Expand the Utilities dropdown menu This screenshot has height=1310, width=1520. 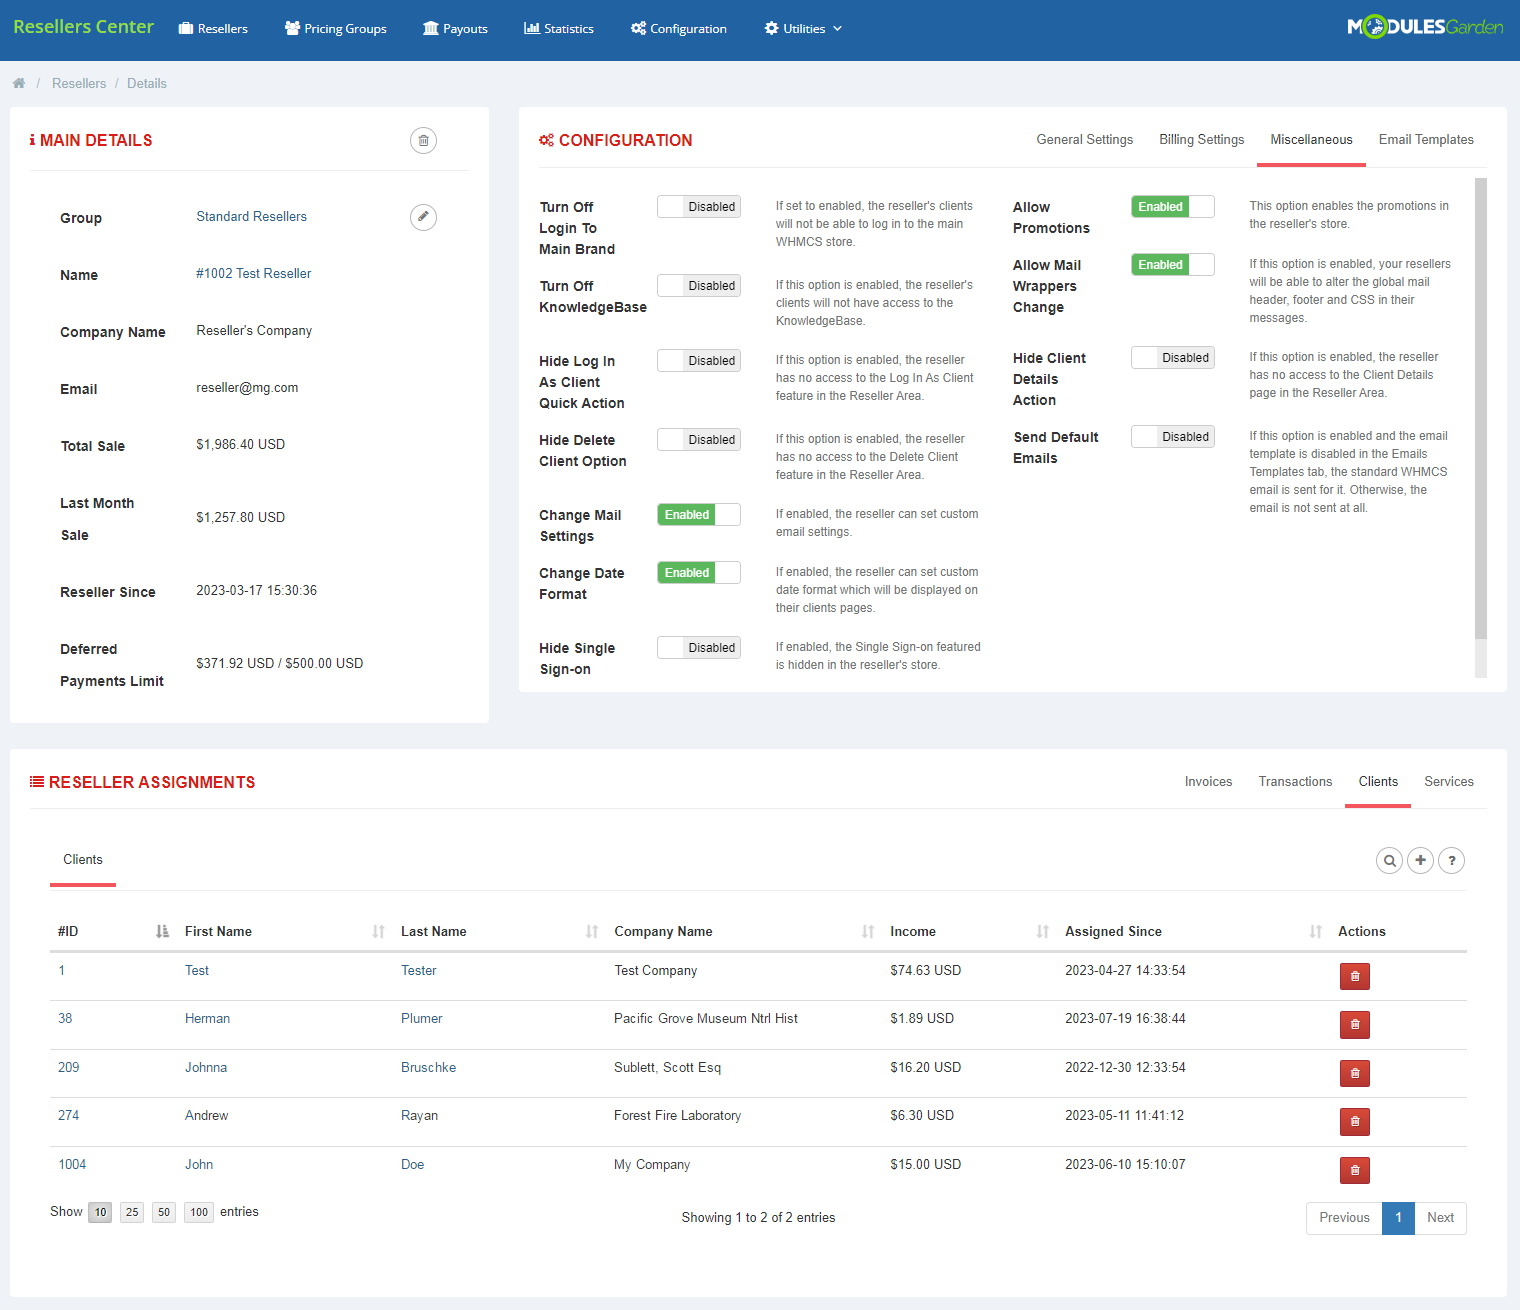point(802,28)
